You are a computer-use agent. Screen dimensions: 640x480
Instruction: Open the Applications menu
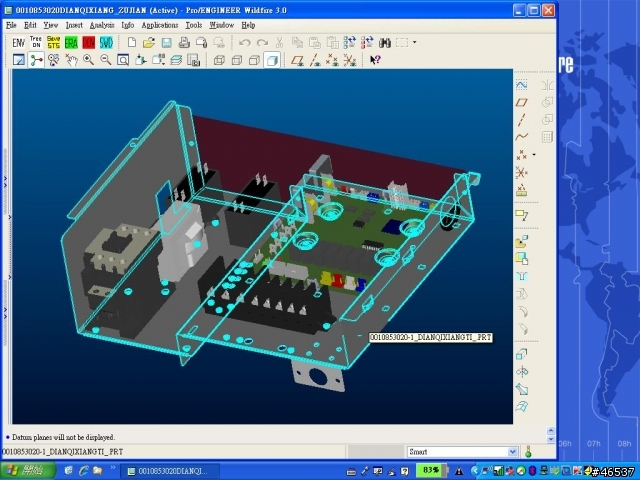coord(160,25)
